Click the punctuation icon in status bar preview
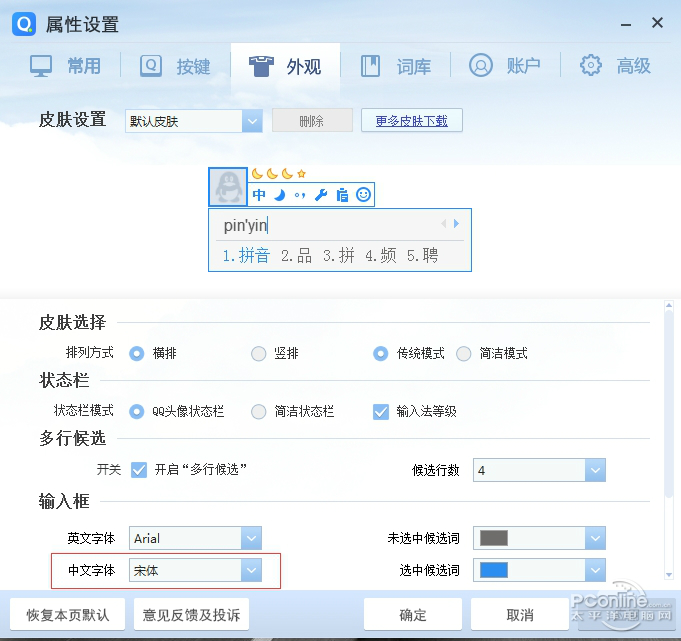Image resolution: width=681 pixels, height=641 pixels. [x=300, y=195]
